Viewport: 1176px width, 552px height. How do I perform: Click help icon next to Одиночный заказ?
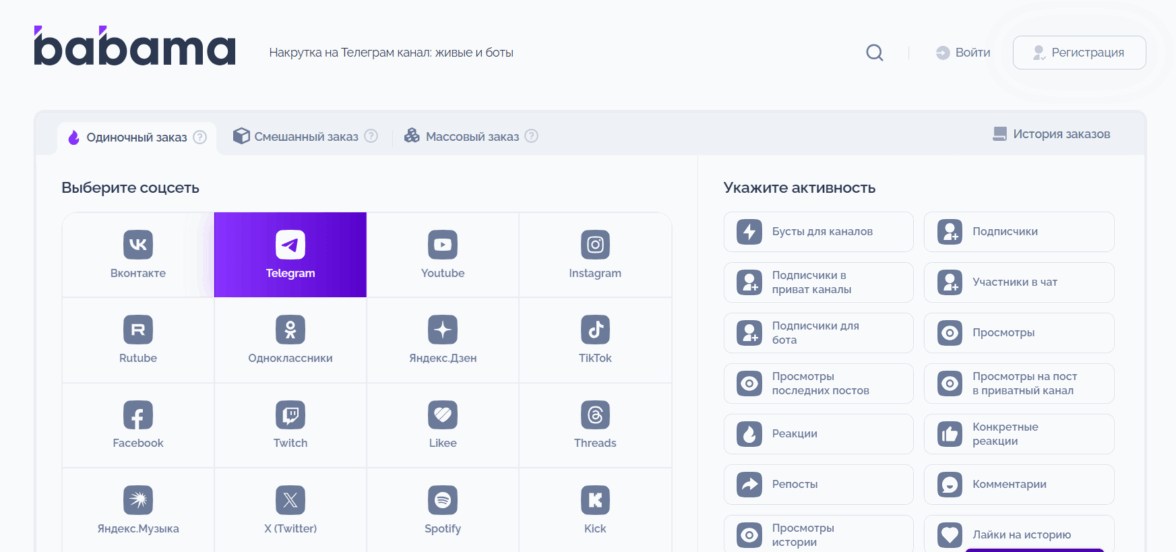[x=200, y=137]
